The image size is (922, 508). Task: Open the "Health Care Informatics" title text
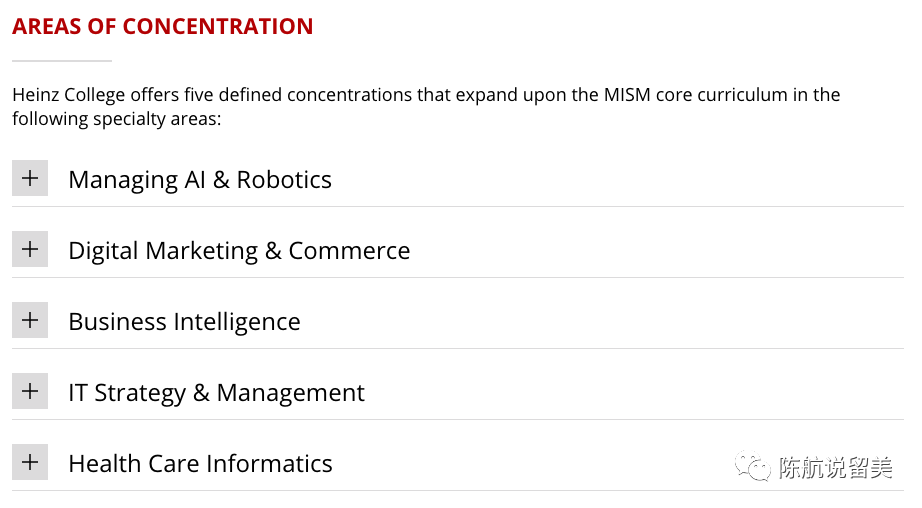[x=200, y=464]
